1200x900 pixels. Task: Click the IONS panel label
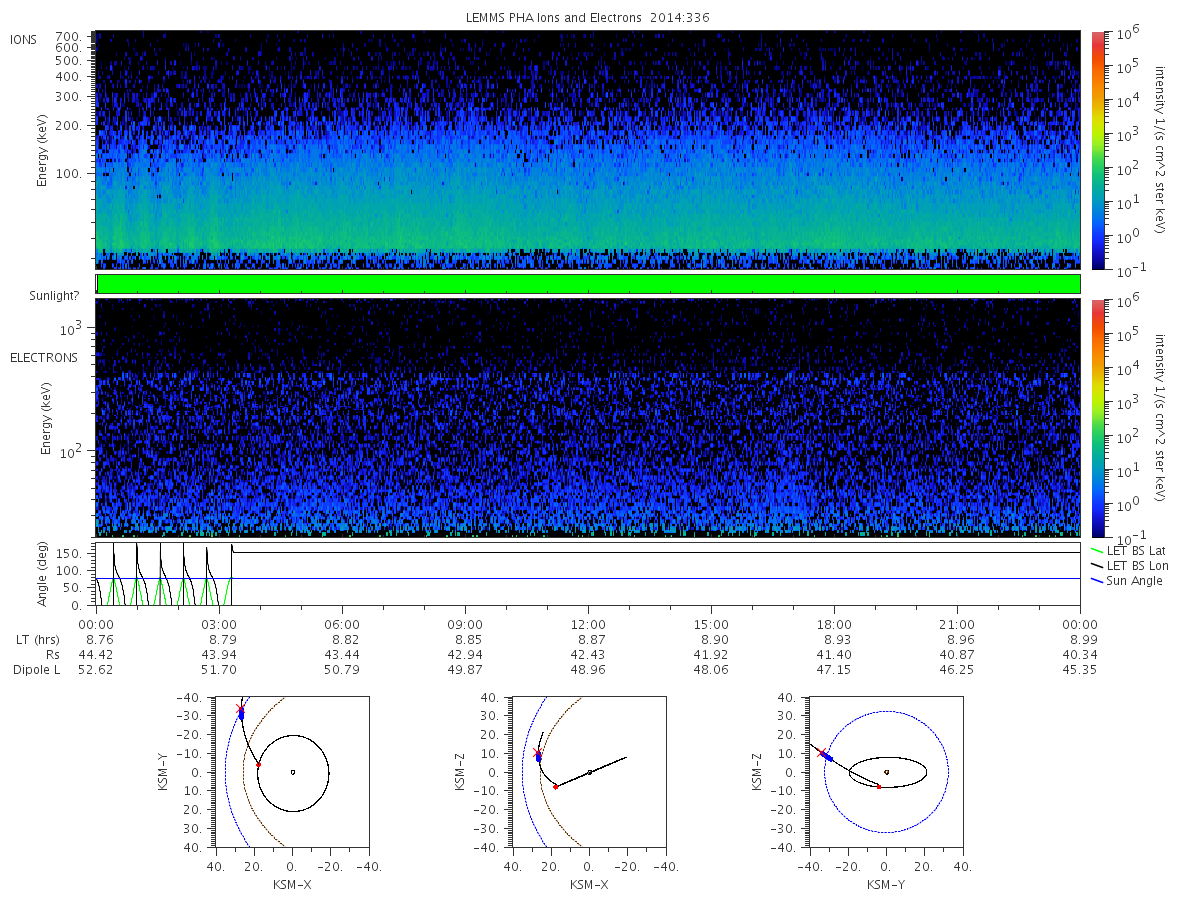[25, 39]
